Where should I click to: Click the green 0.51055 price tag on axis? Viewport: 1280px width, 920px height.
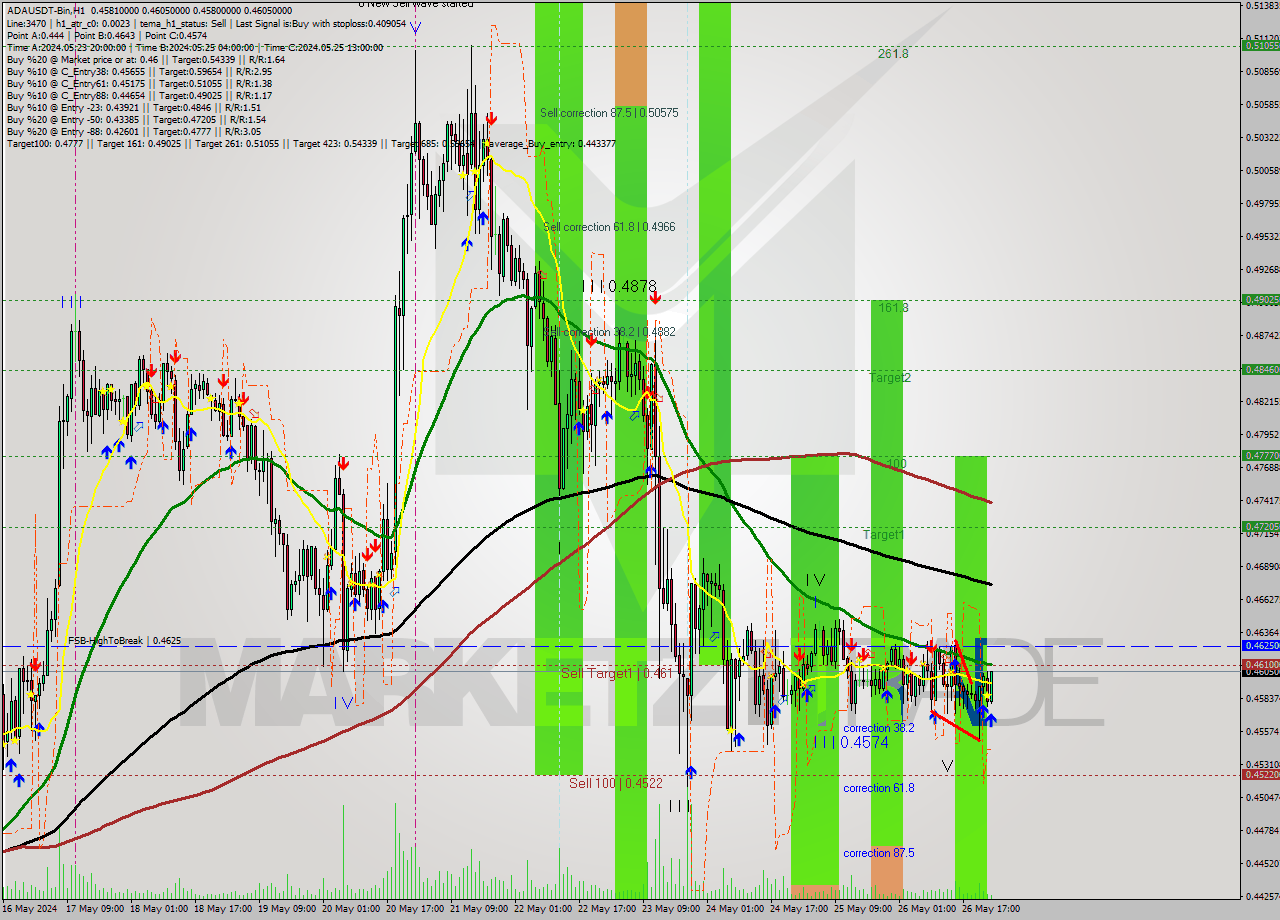click(1261, 45)
